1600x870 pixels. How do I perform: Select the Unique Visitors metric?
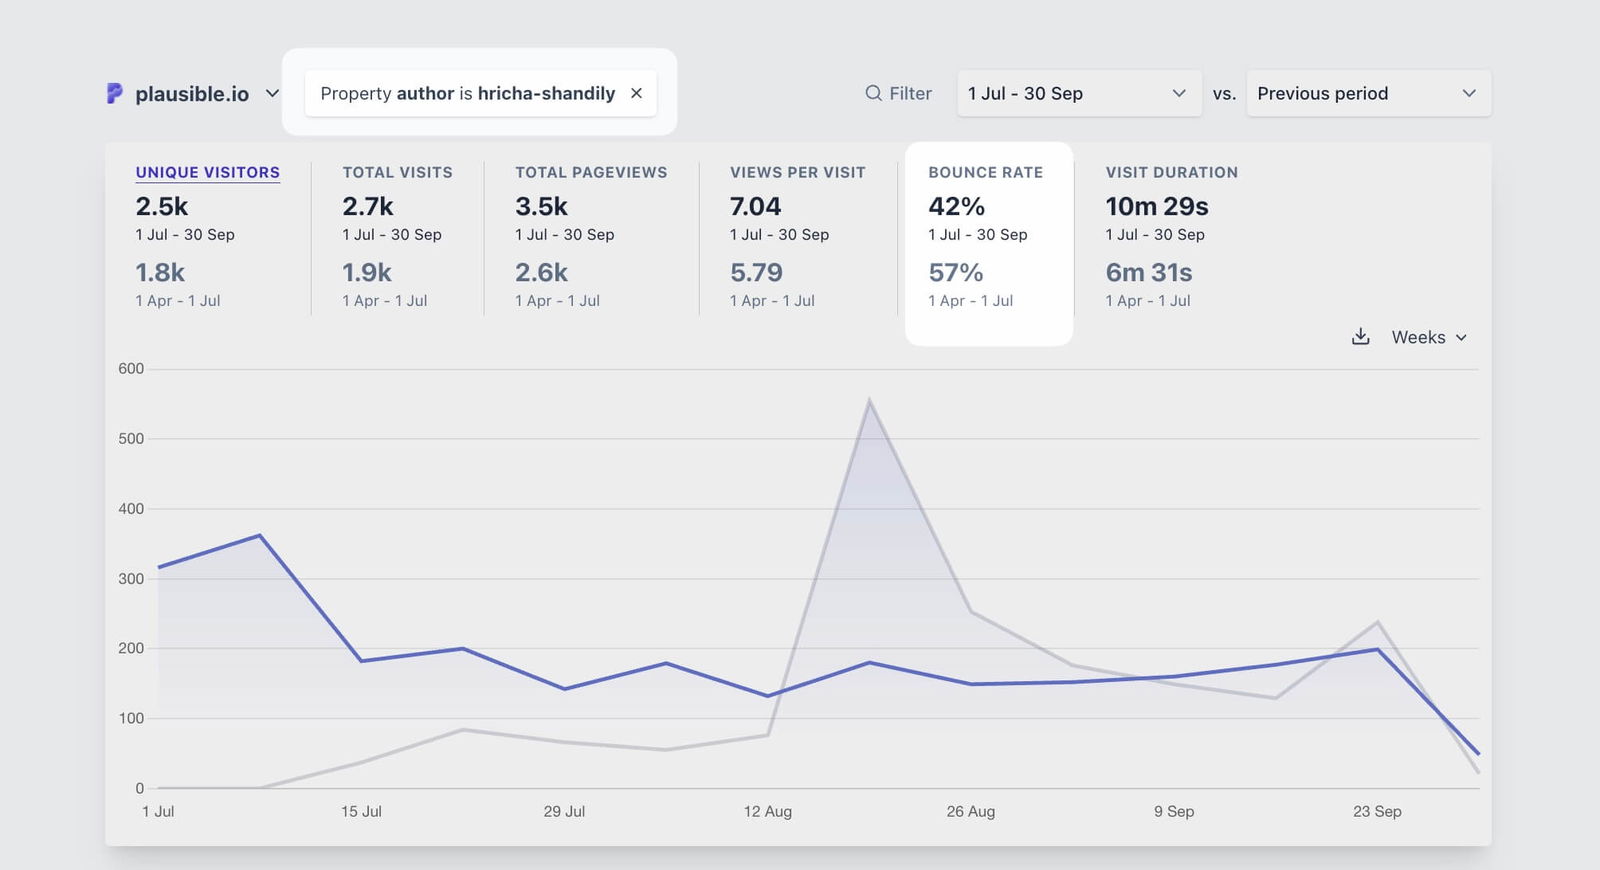point(207,172)
